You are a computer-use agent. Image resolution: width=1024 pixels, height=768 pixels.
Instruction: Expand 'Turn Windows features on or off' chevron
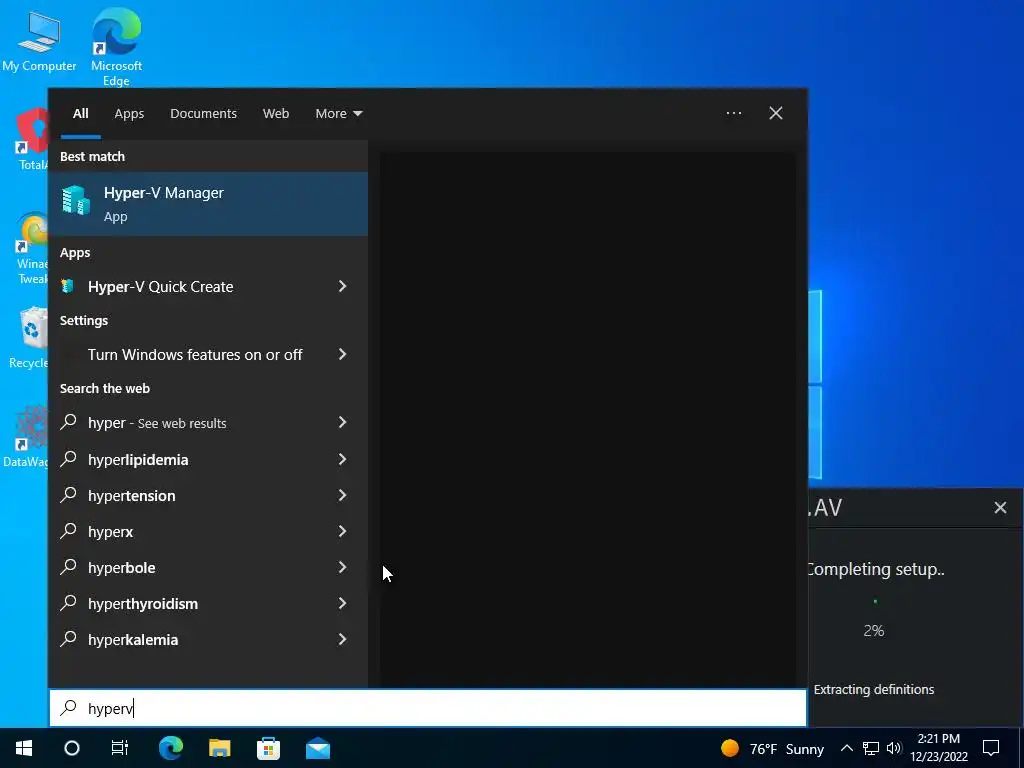point(342,354)
